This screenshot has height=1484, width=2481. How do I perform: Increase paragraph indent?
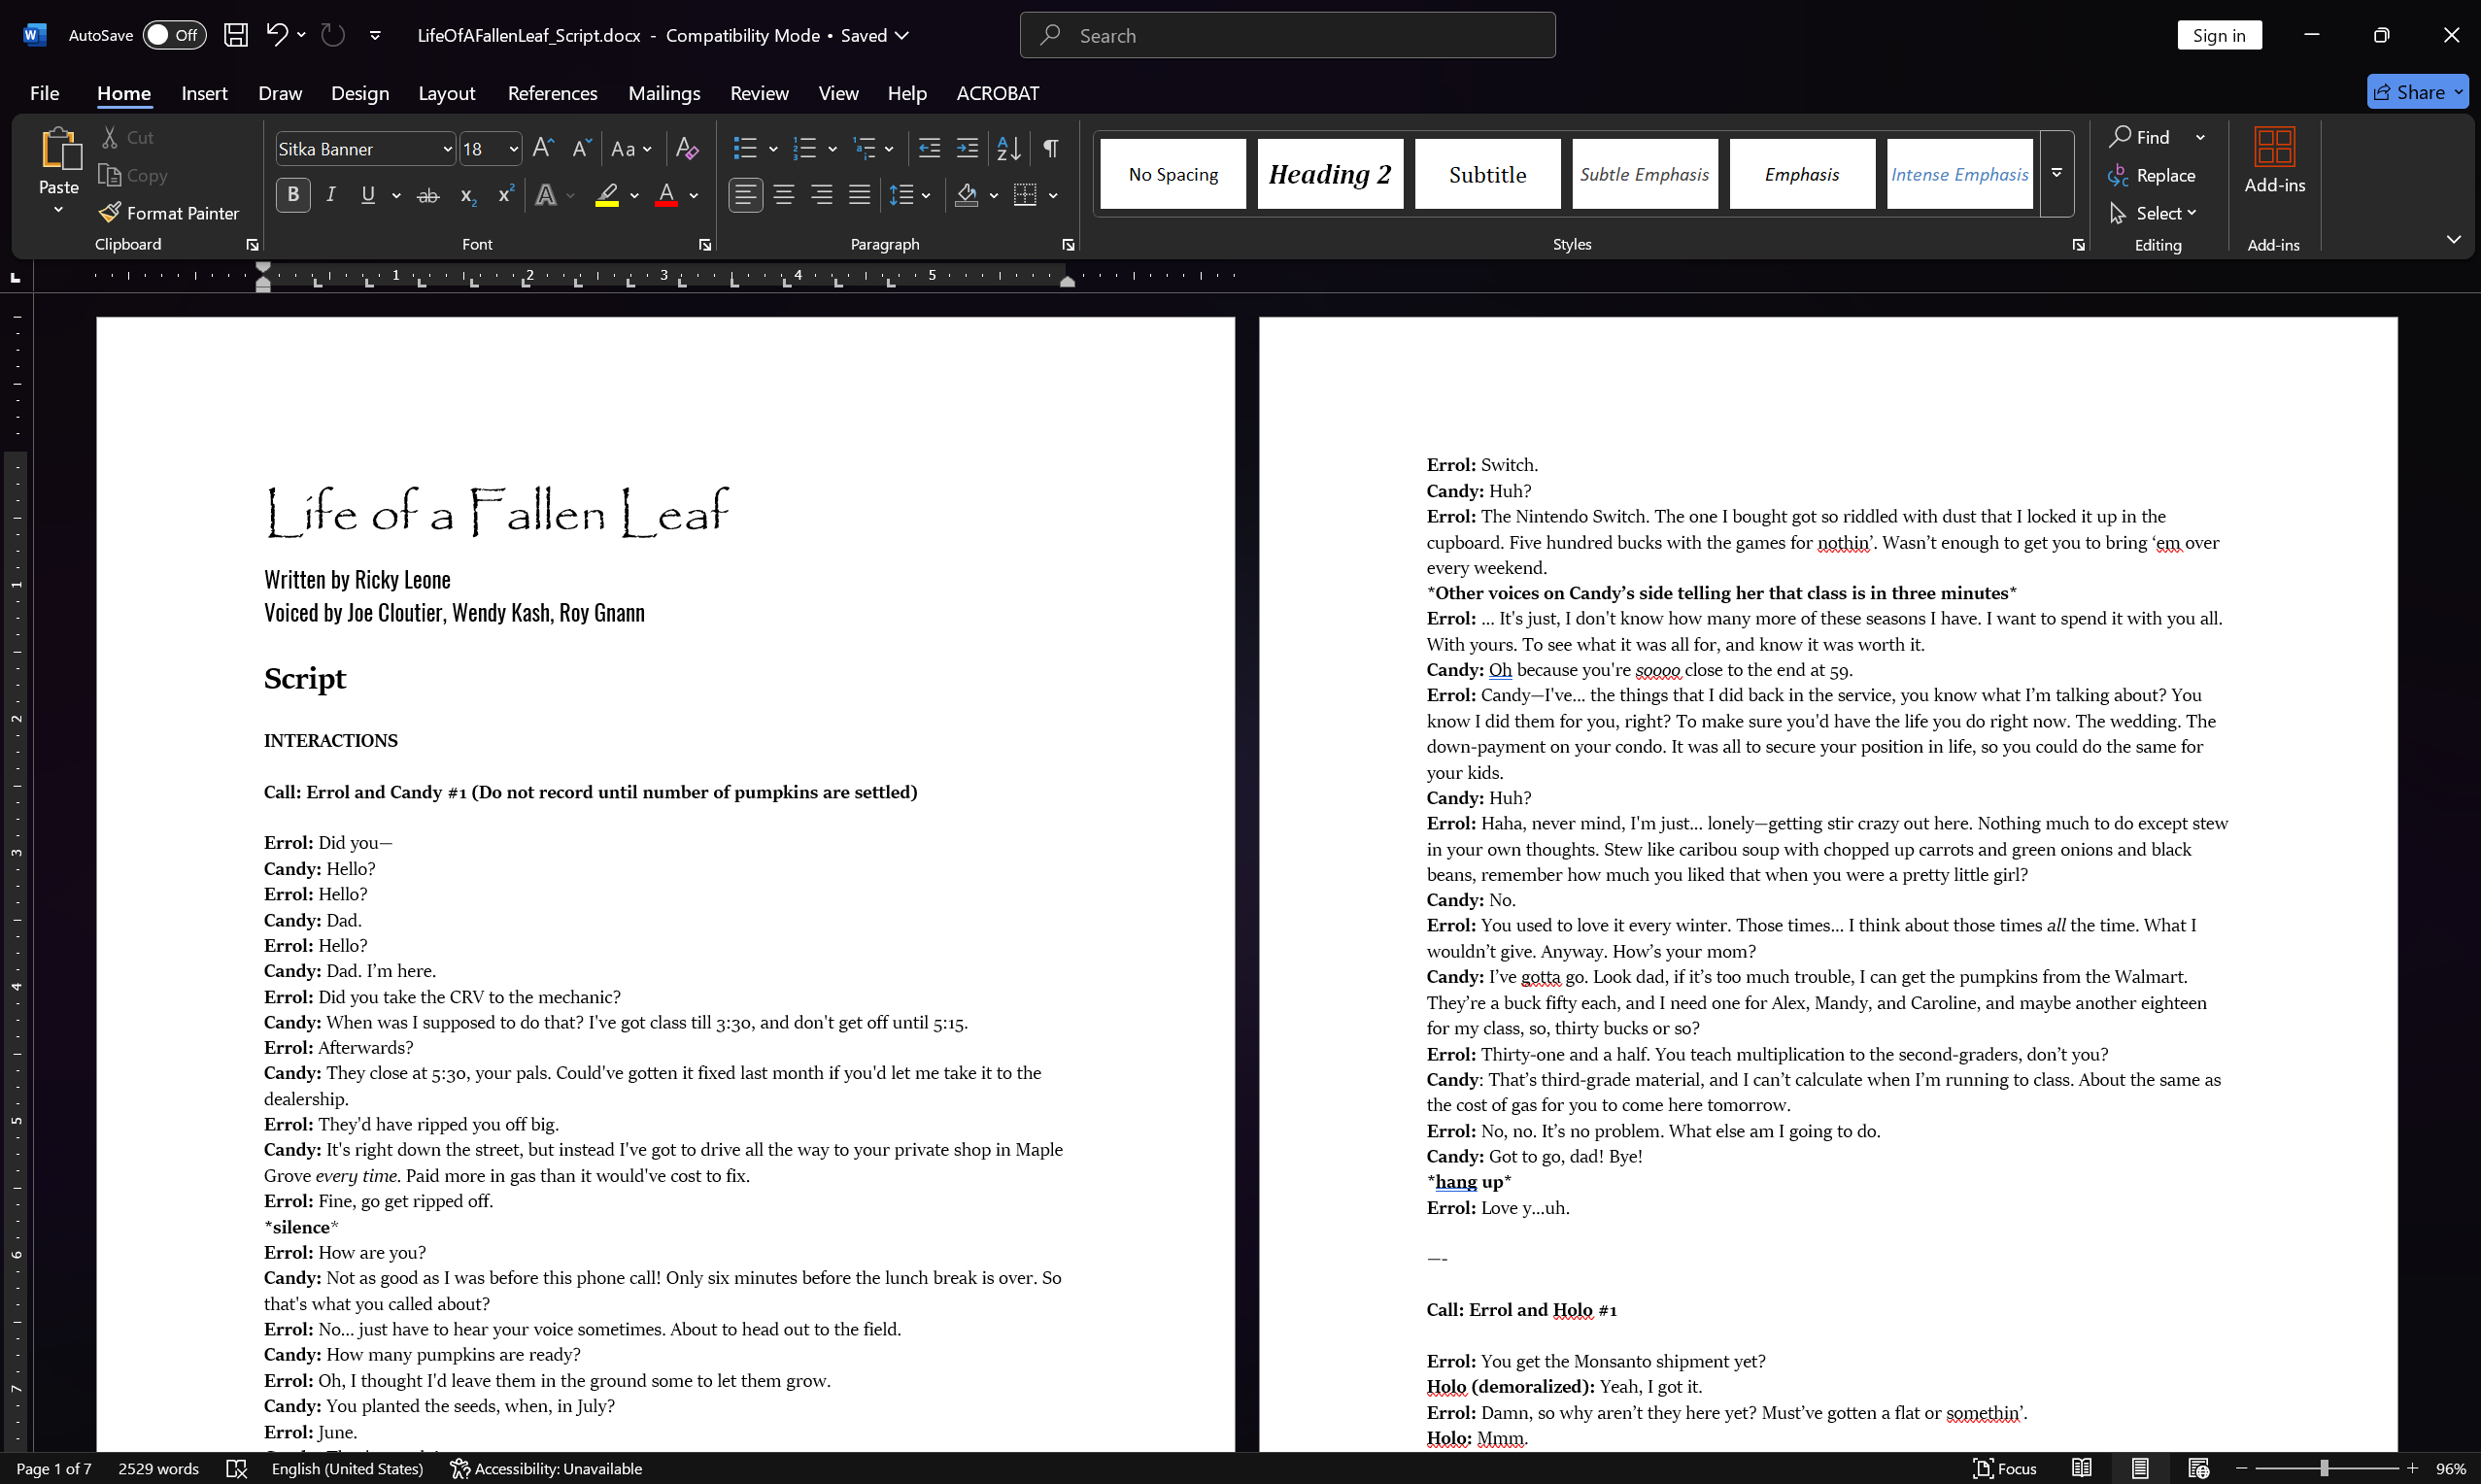[966, 148]
